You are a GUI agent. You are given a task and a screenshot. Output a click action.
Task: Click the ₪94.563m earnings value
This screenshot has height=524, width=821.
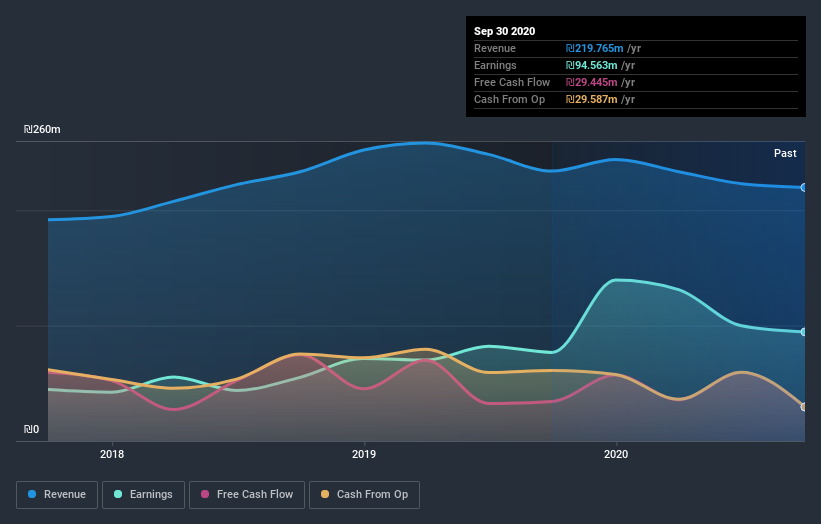[x=591, y=65]
